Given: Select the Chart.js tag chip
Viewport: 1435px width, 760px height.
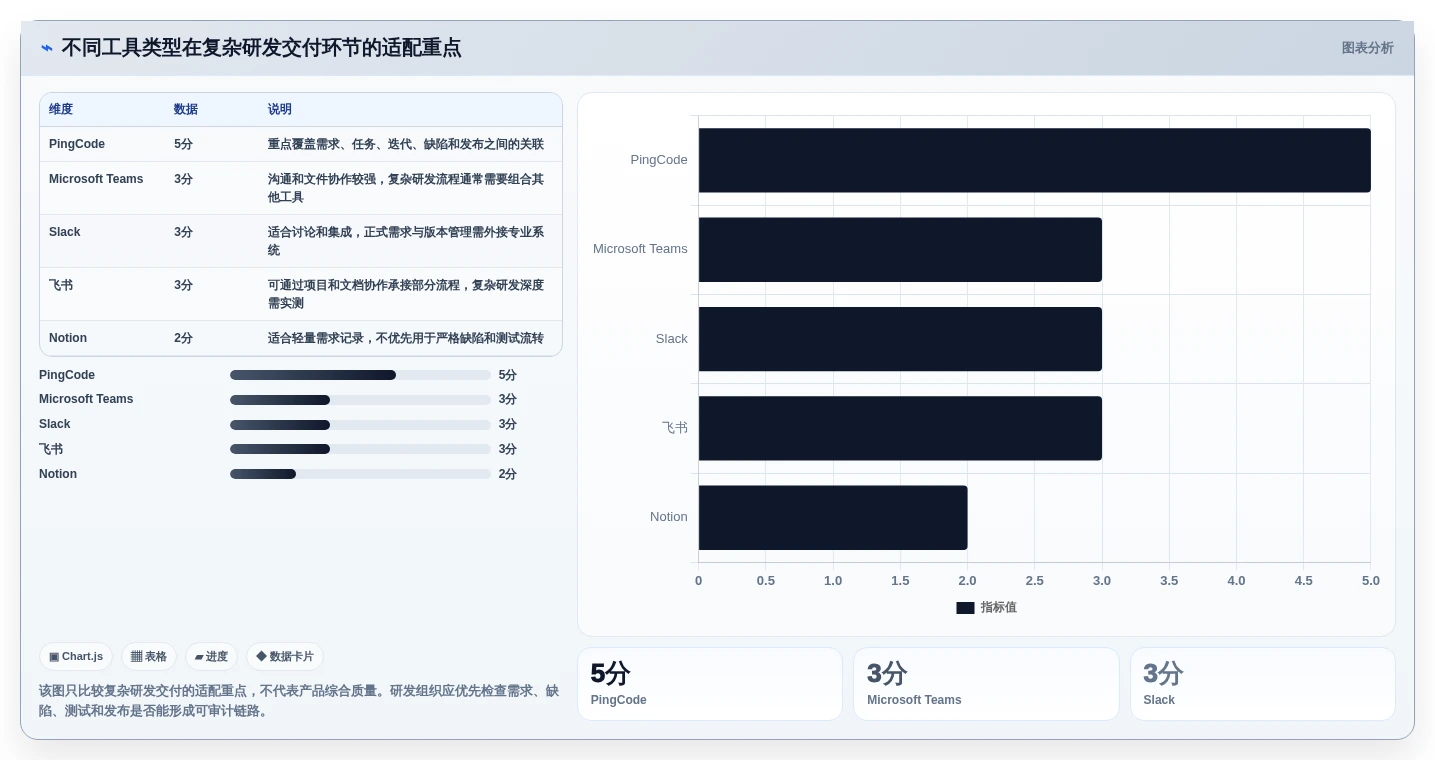Looking at the screenshot, I should click(x=76, y=657).
